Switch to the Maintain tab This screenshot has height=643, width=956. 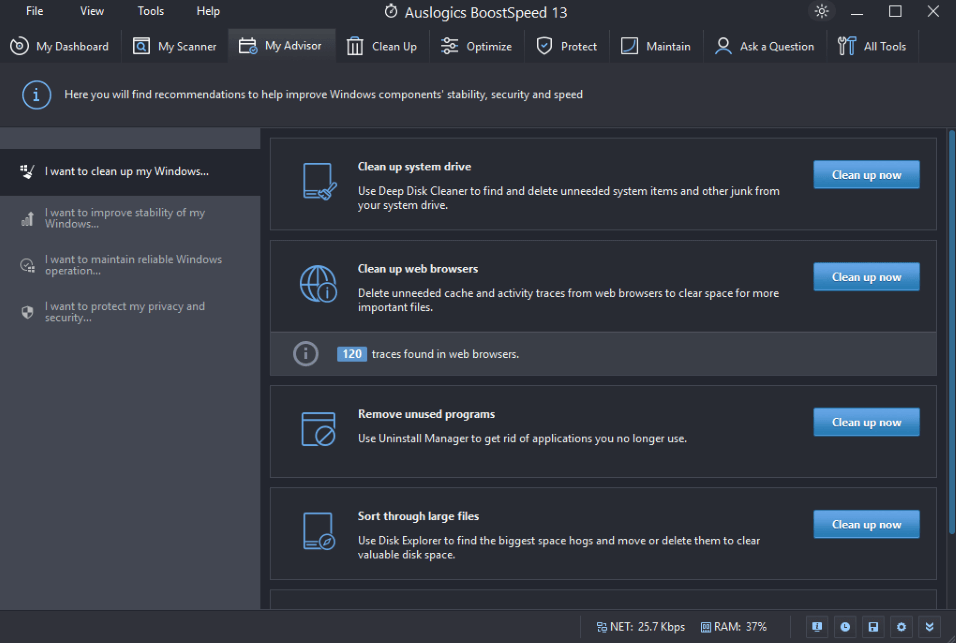pos(655,46)
